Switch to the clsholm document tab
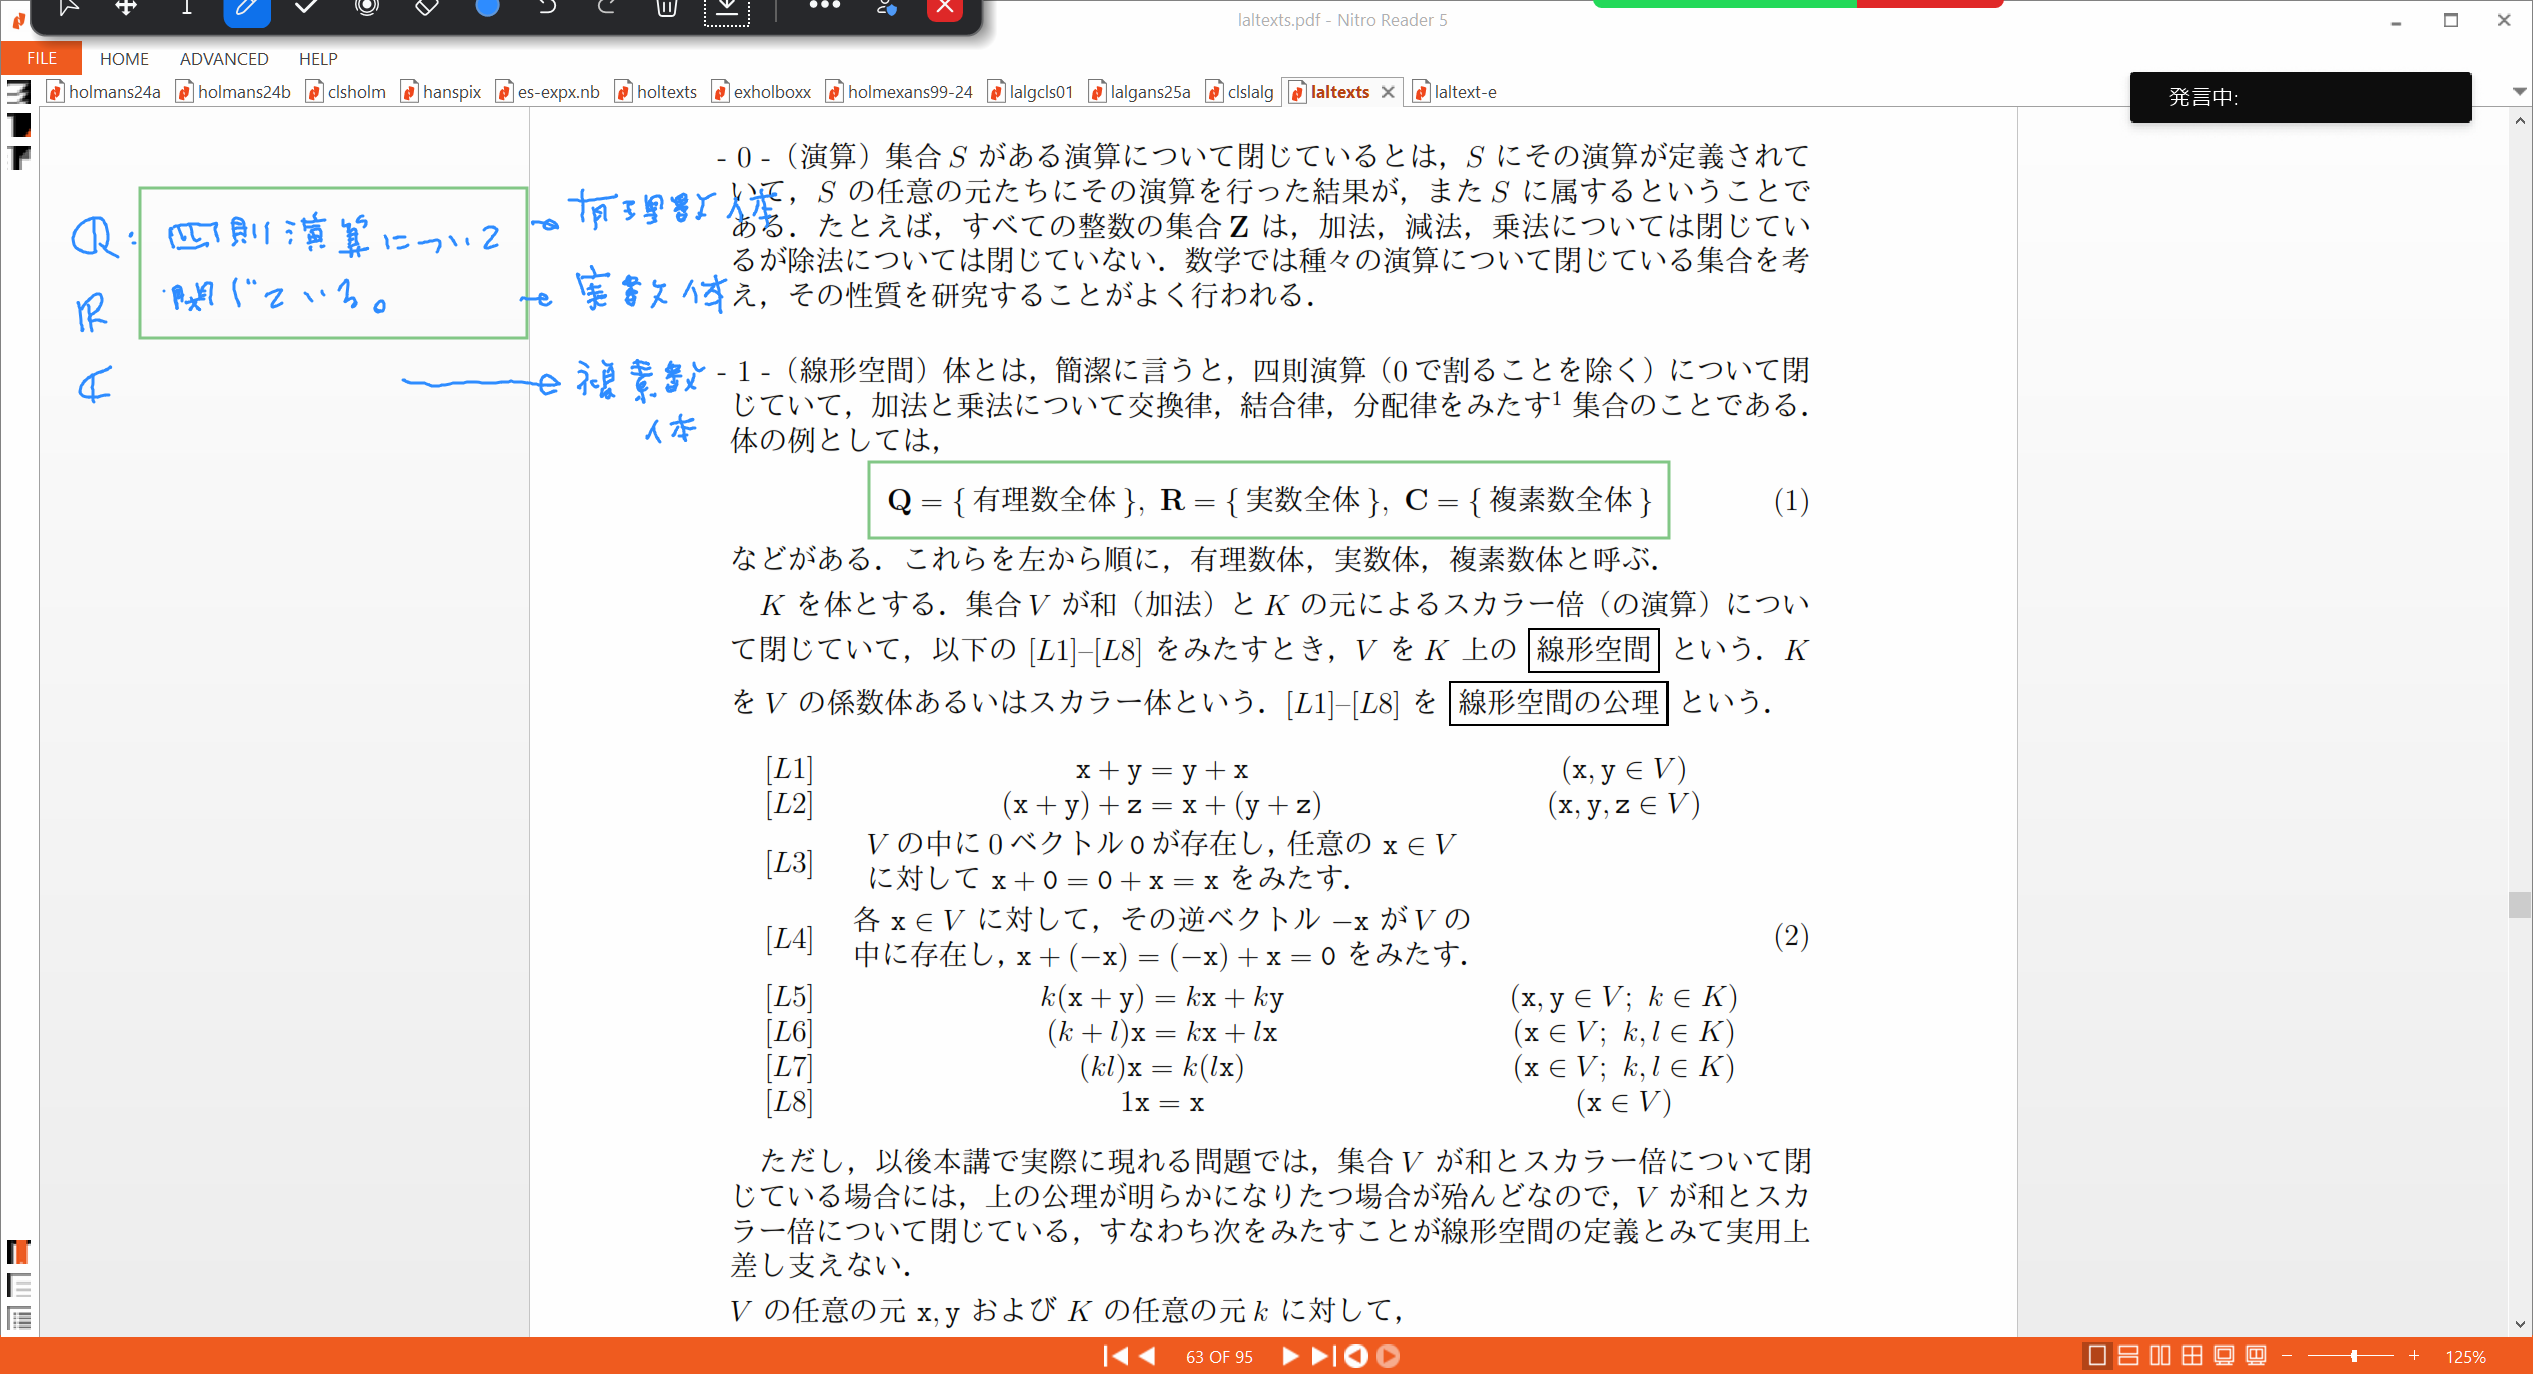This screenshot has width=2533, height=1374. pos(346,92)
